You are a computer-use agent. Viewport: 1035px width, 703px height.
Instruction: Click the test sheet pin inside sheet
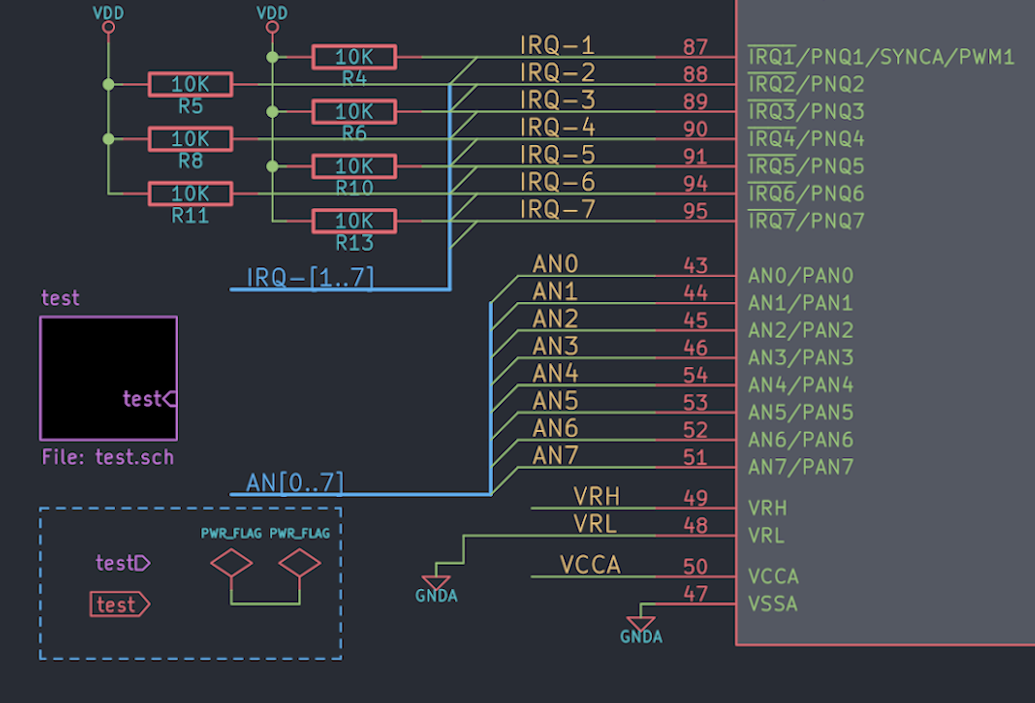[149, 399]
